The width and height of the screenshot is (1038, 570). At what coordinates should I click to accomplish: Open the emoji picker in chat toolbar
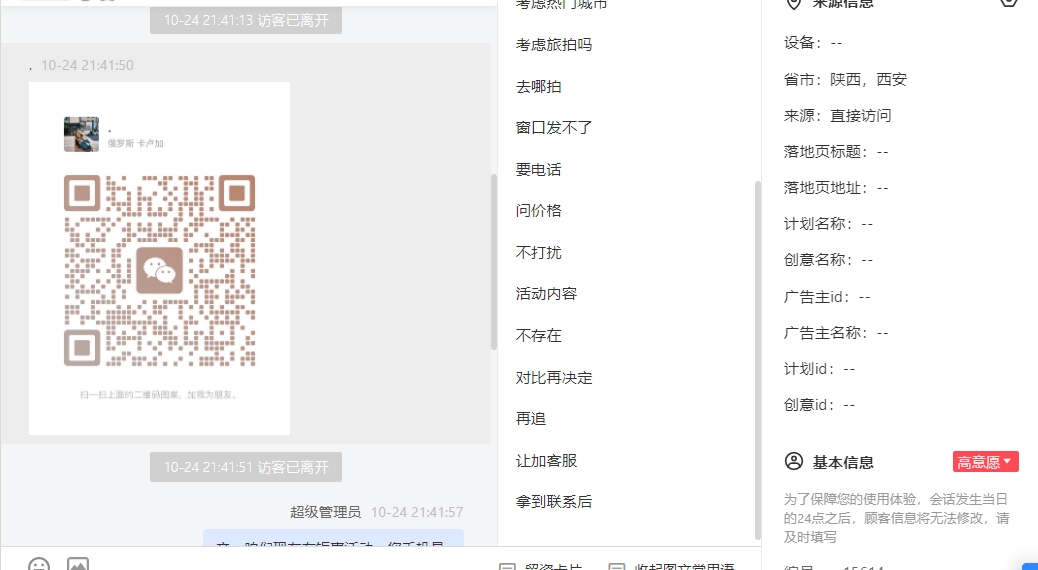pos(39,565)
